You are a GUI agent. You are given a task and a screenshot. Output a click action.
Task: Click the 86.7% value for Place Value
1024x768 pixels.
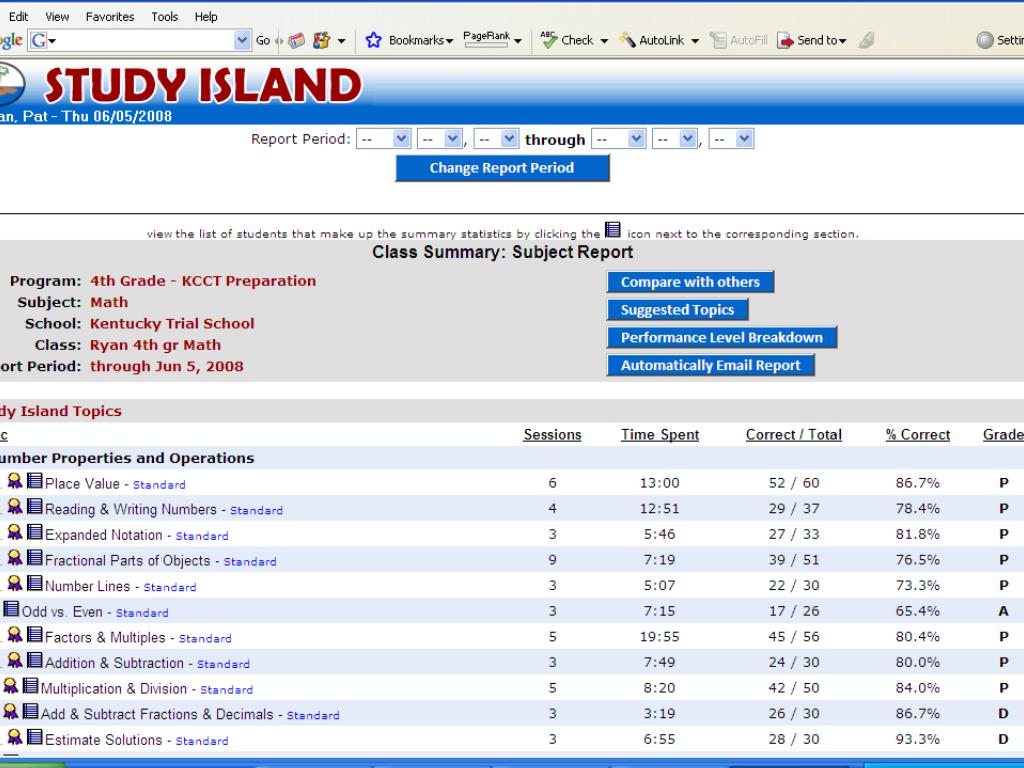[918, 483]
